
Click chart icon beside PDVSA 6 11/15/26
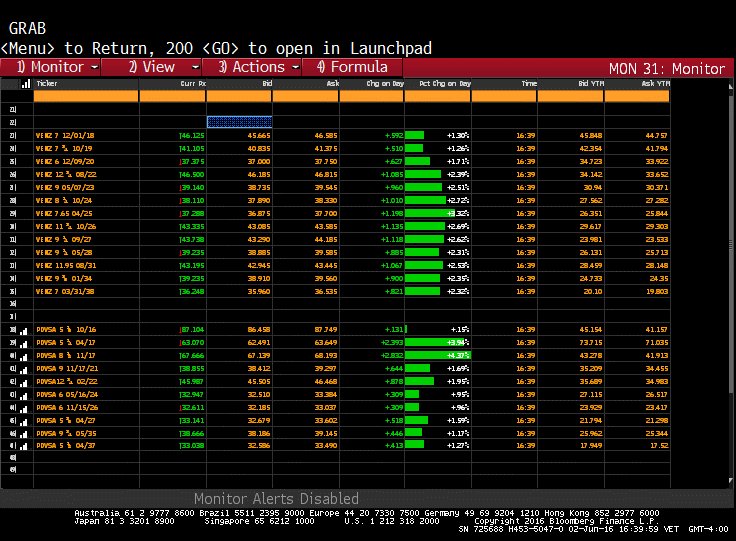pyautogui.click(x=24, y=407)
